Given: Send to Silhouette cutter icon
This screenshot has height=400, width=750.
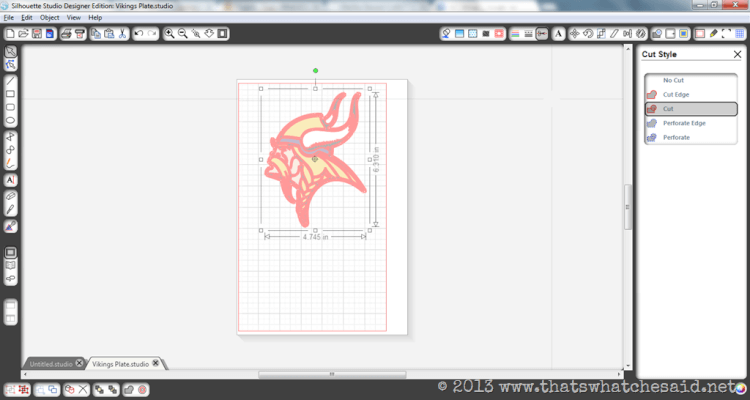Looking at the screenshot, I should coord(80,33).
